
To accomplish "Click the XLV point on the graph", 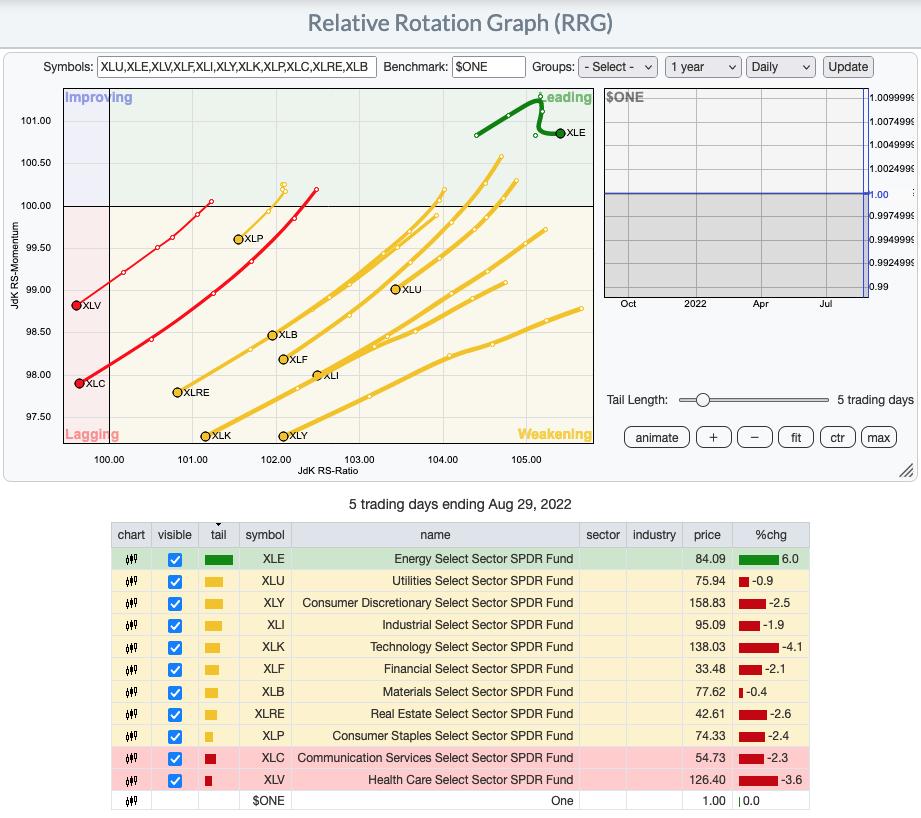I will point(76,305).
